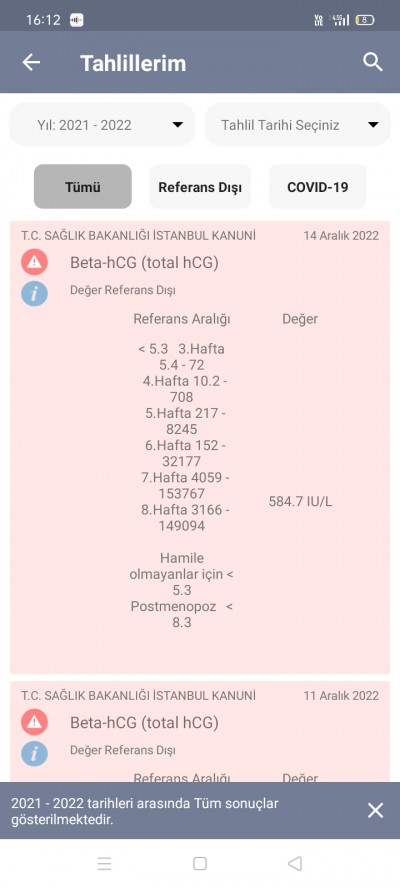Click arrow next to Tahlil Tarihi Seçiniz

(373, 125)
